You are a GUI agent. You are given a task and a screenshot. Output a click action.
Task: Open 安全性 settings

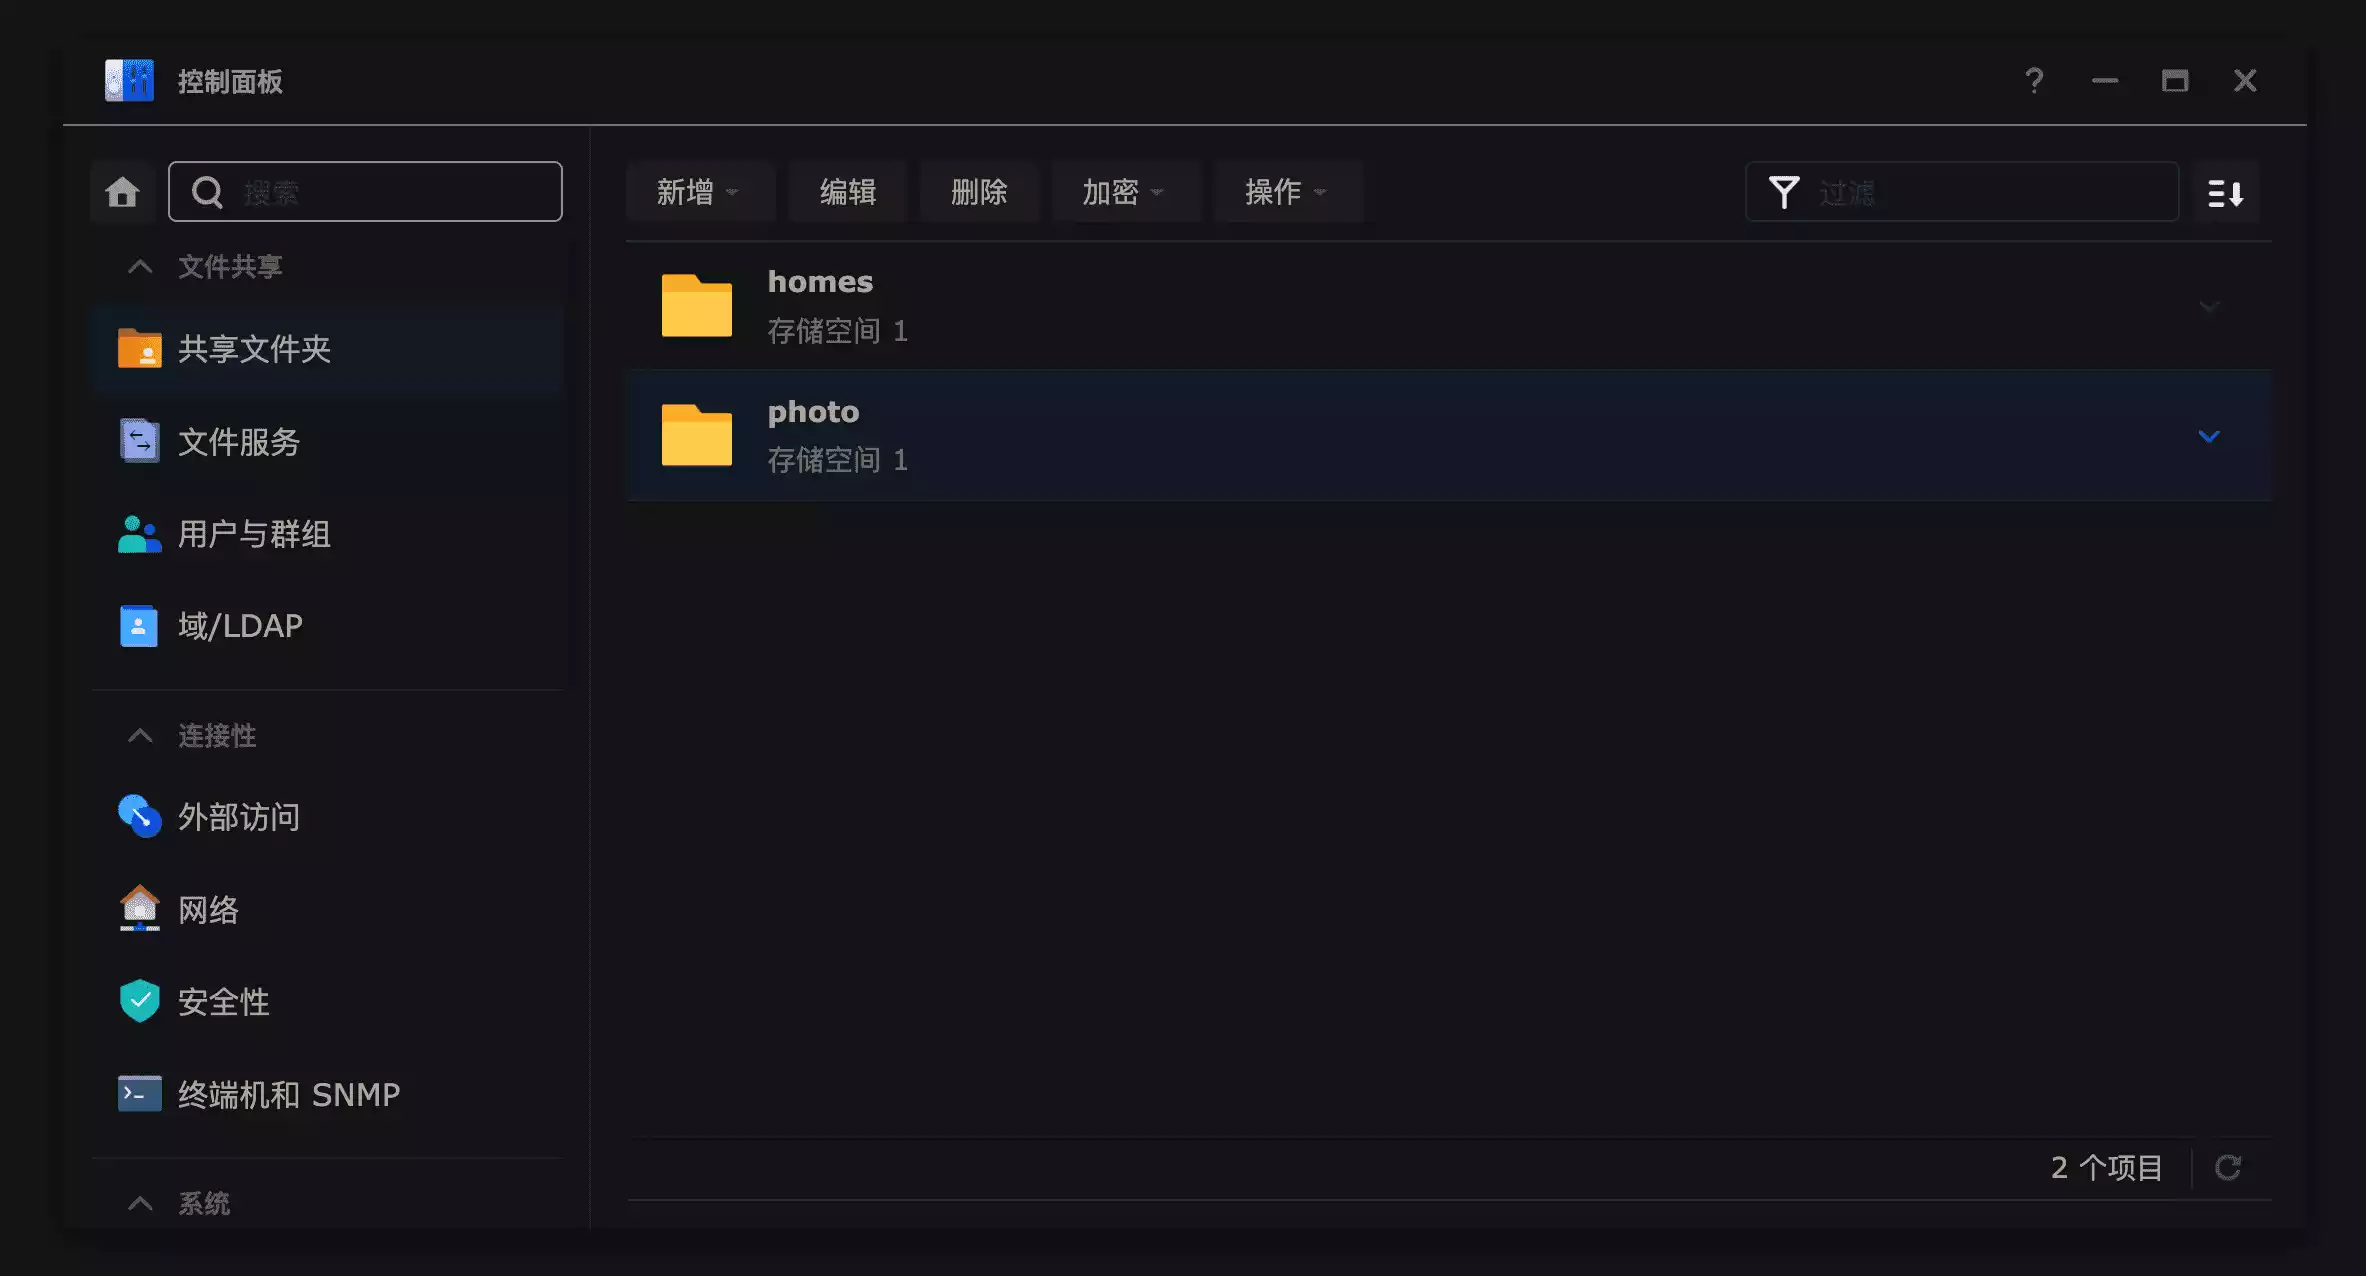click(223, 1002)
